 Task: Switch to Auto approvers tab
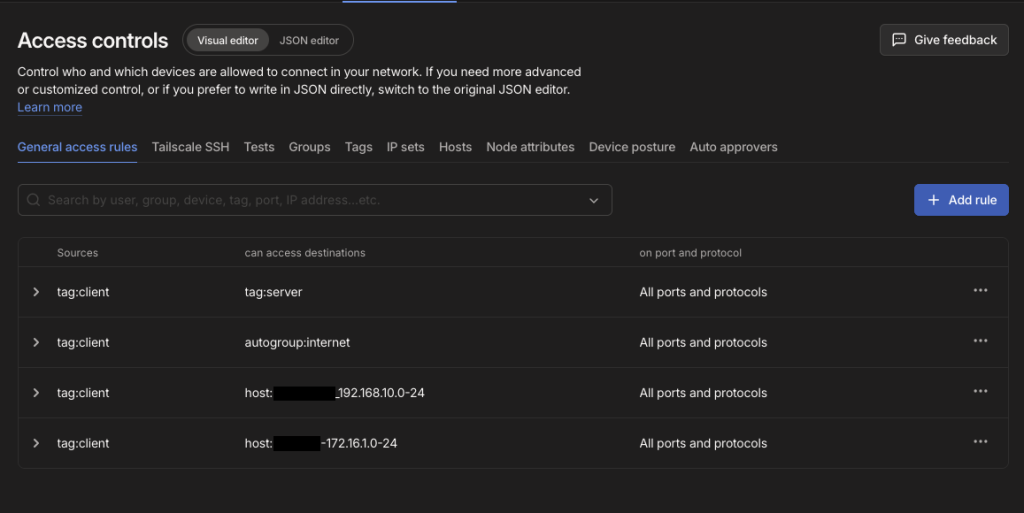(x=733, y=147)
